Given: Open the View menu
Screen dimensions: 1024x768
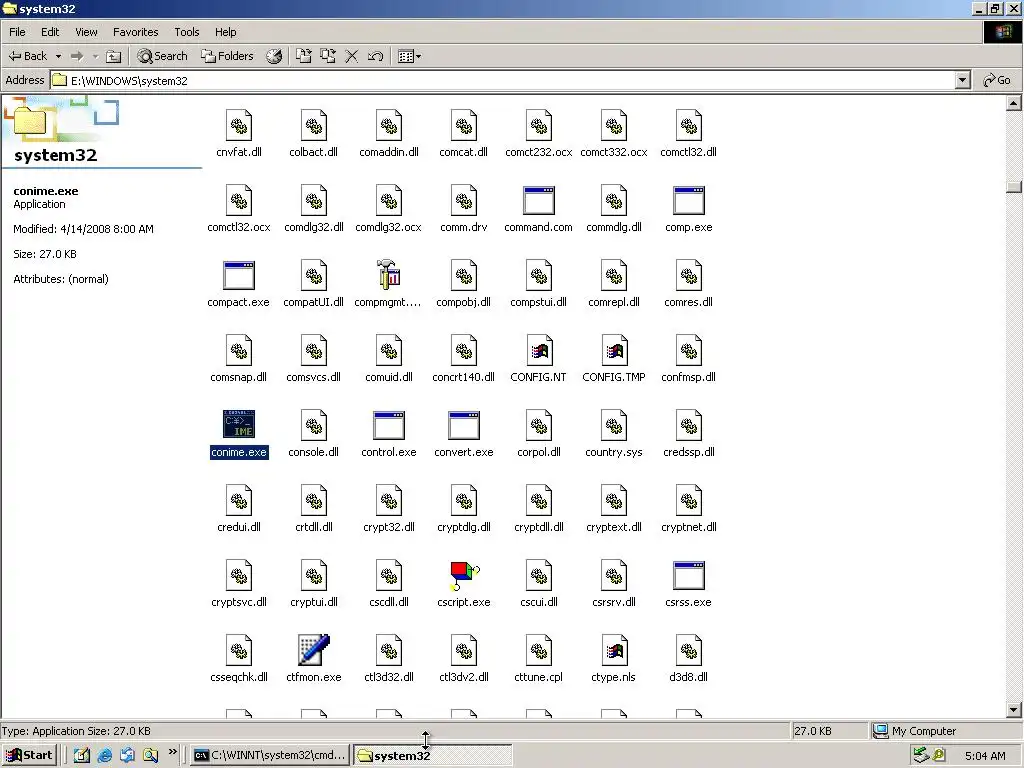Looking at the screenshot, I should (x=86, y=32).
